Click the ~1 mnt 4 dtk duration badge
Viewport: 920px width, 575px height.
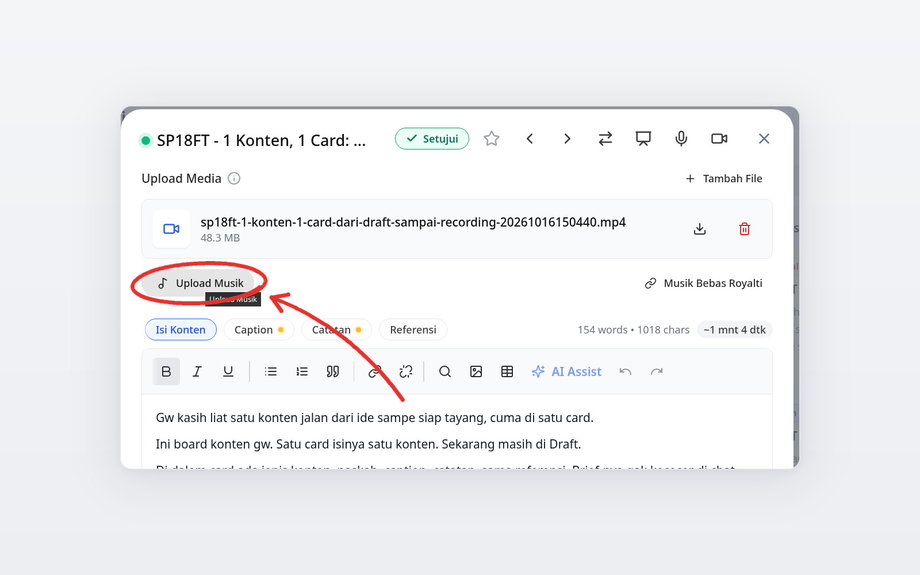[x=735, y=330]
